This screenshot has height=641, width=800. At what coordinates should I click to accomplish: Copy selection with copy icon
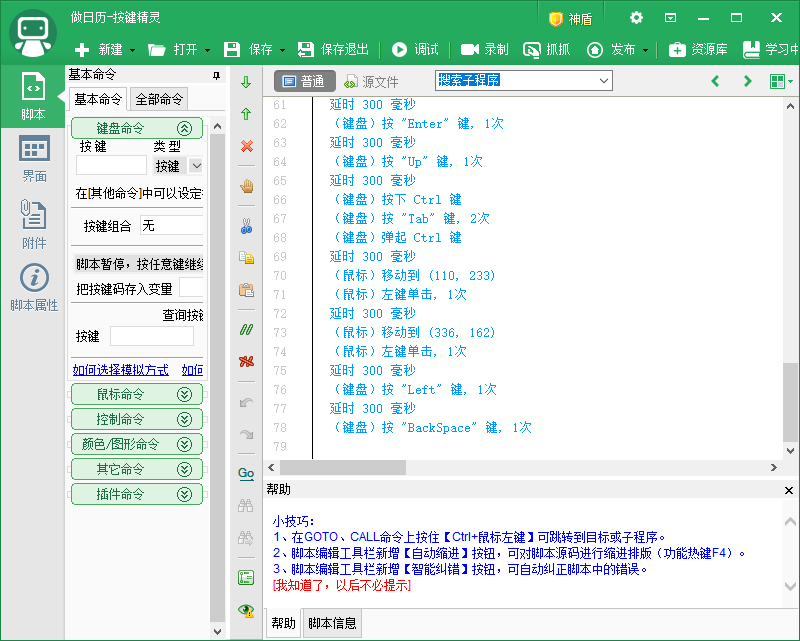[x=246, y=258]
